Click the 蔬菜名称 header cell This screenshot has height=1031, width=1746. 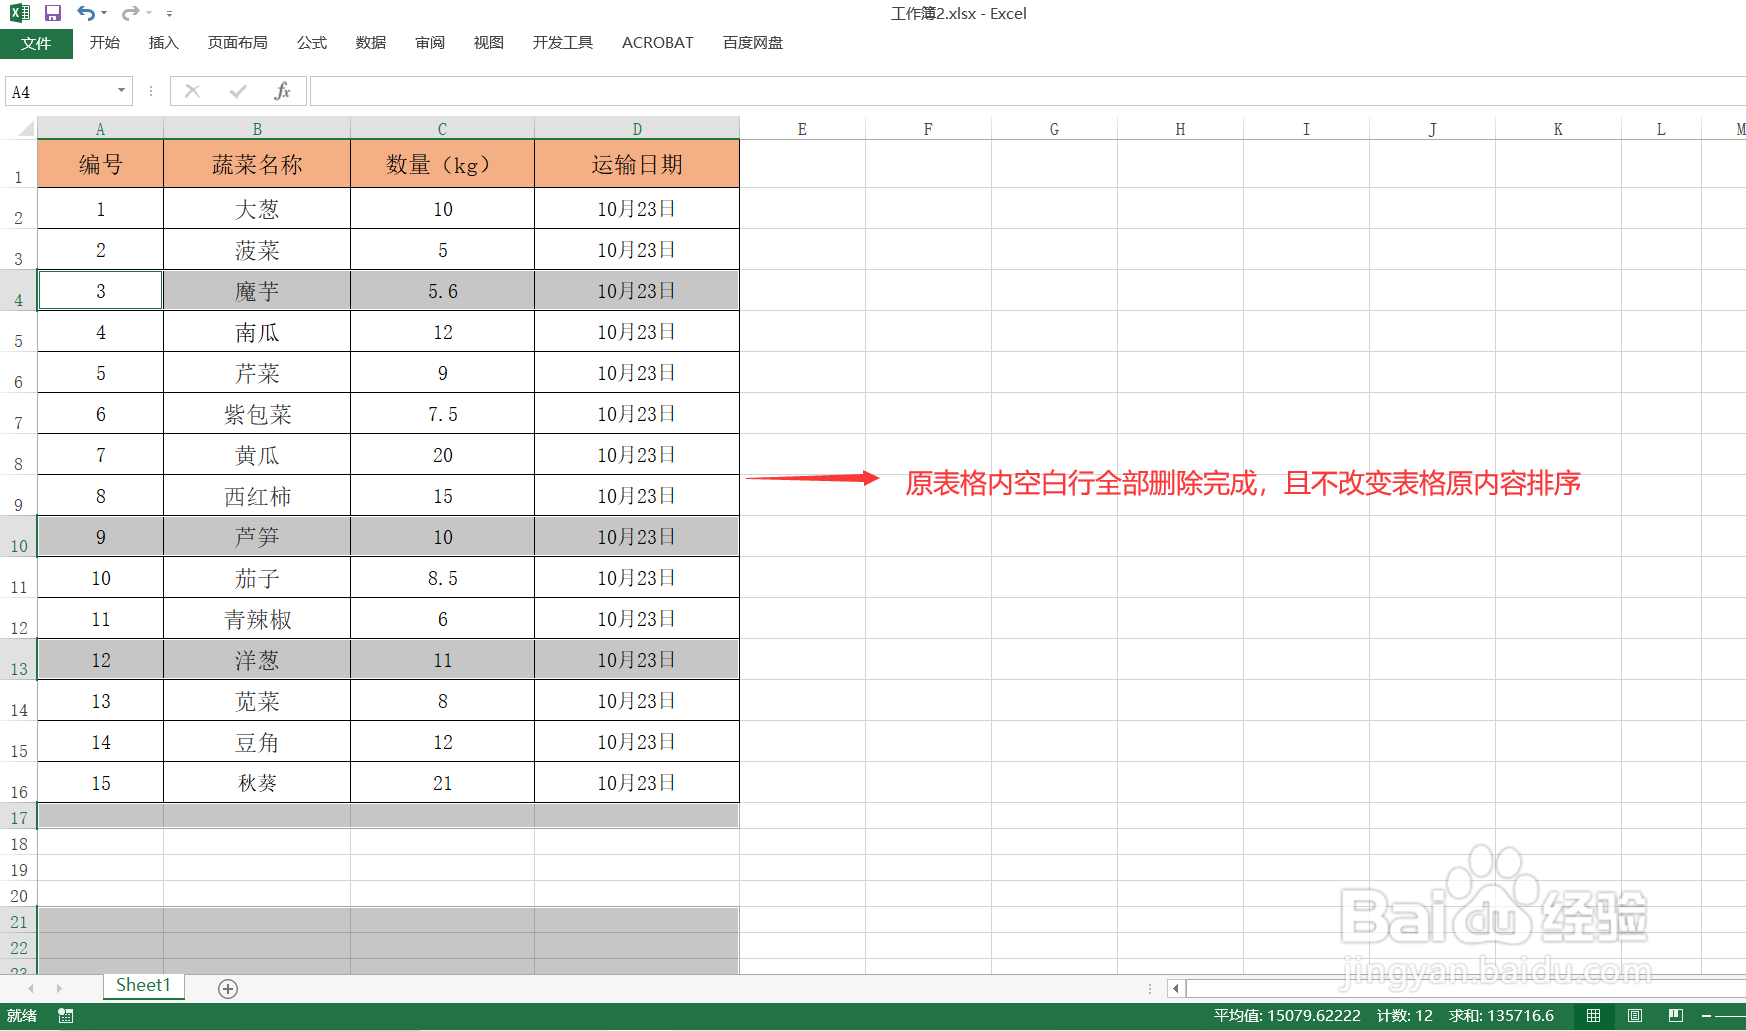(257, 164)
